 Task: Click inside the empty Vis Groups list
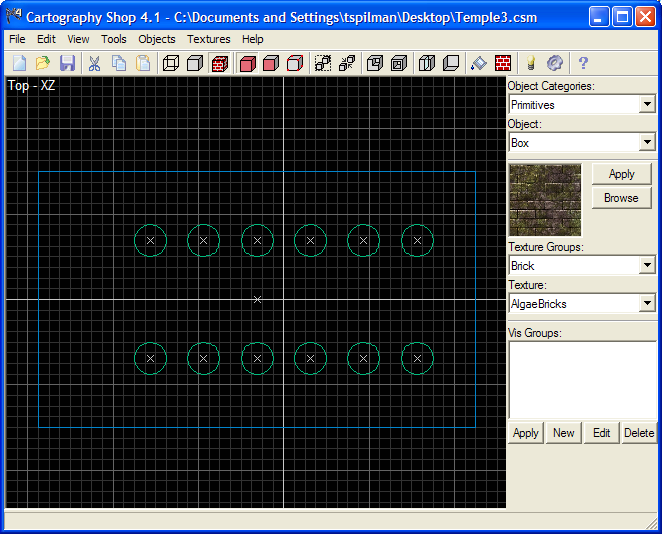(x=582, y=380)
